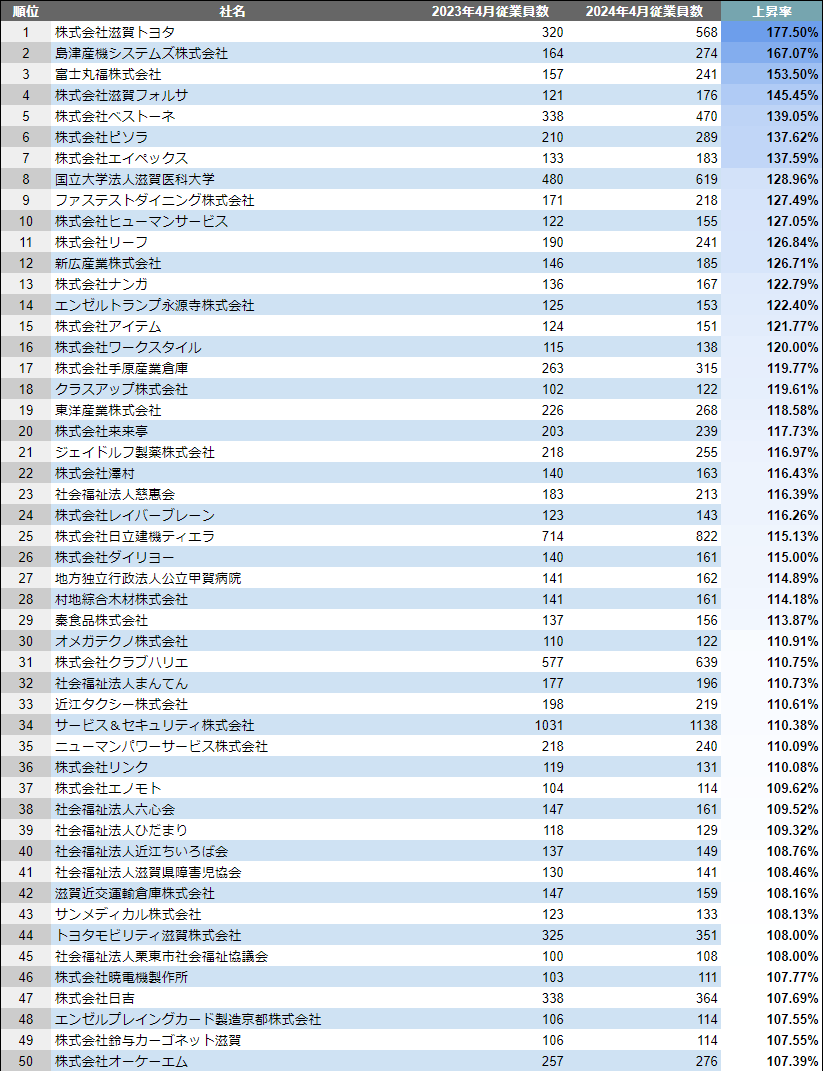Select 社会福祉法人慈惠会 cell
Viewport: 823px width, 1071px height.
(233, 495)
